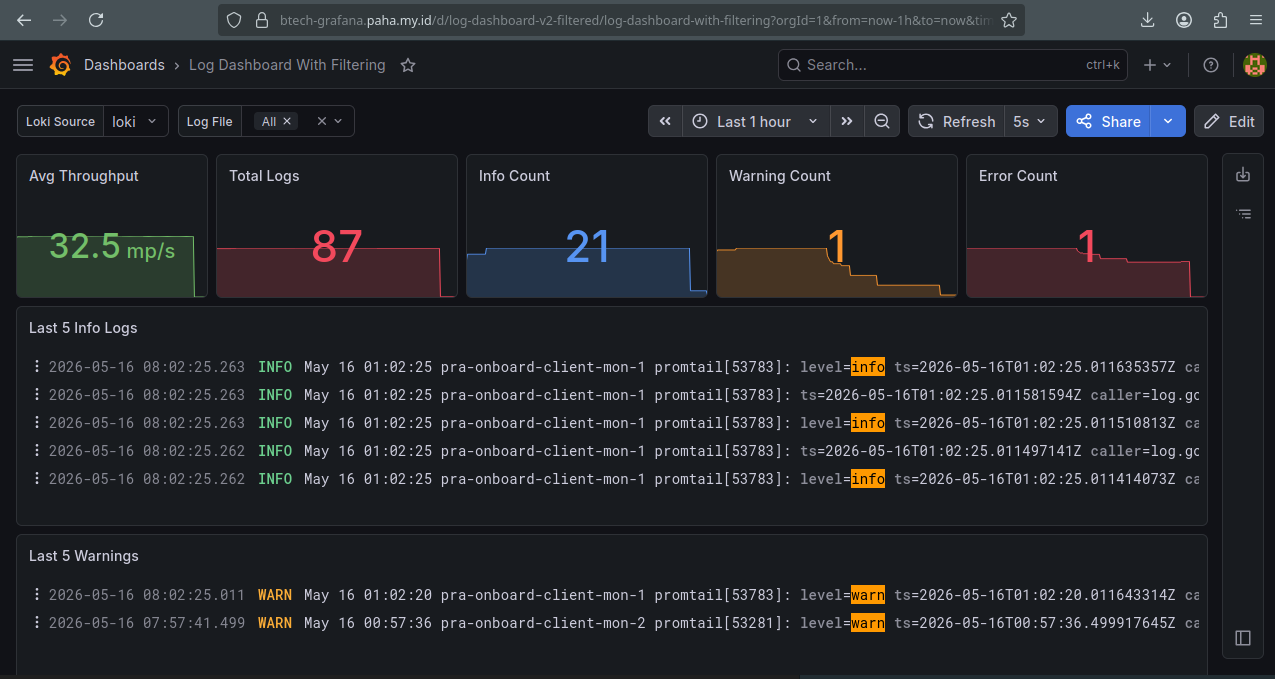Viewport: 1275px width, 679px height.
Task: Open the Grafana logo home
Action: pos(60,65)
